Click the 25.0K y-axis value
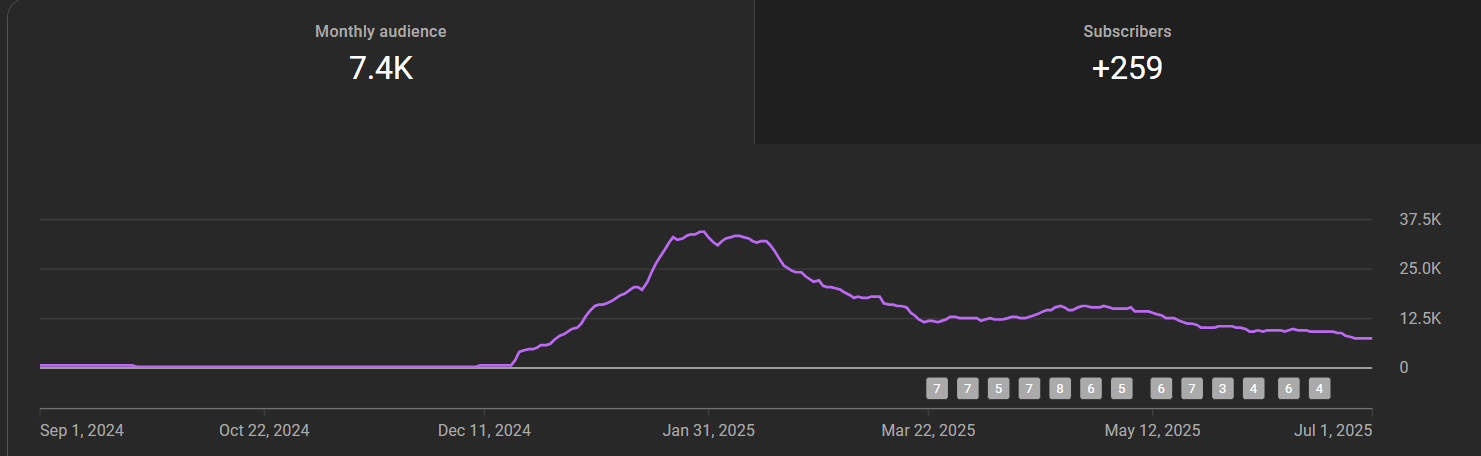Image resolution: width=1481 pixels, height=456 pixels. (x=1420, y=268)
